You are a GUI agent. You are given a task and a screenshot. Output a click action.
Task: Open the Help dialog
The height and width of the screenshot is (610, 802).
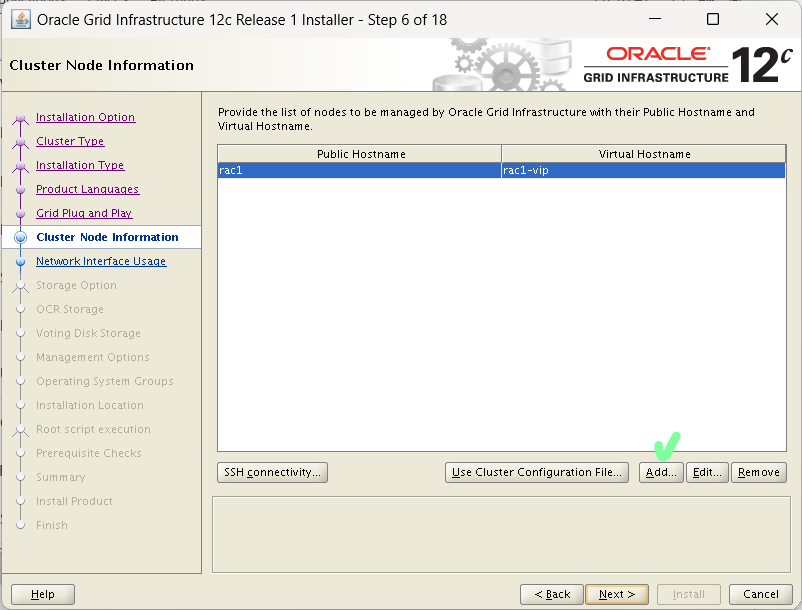pyautogui.click(x=43, y=594)
